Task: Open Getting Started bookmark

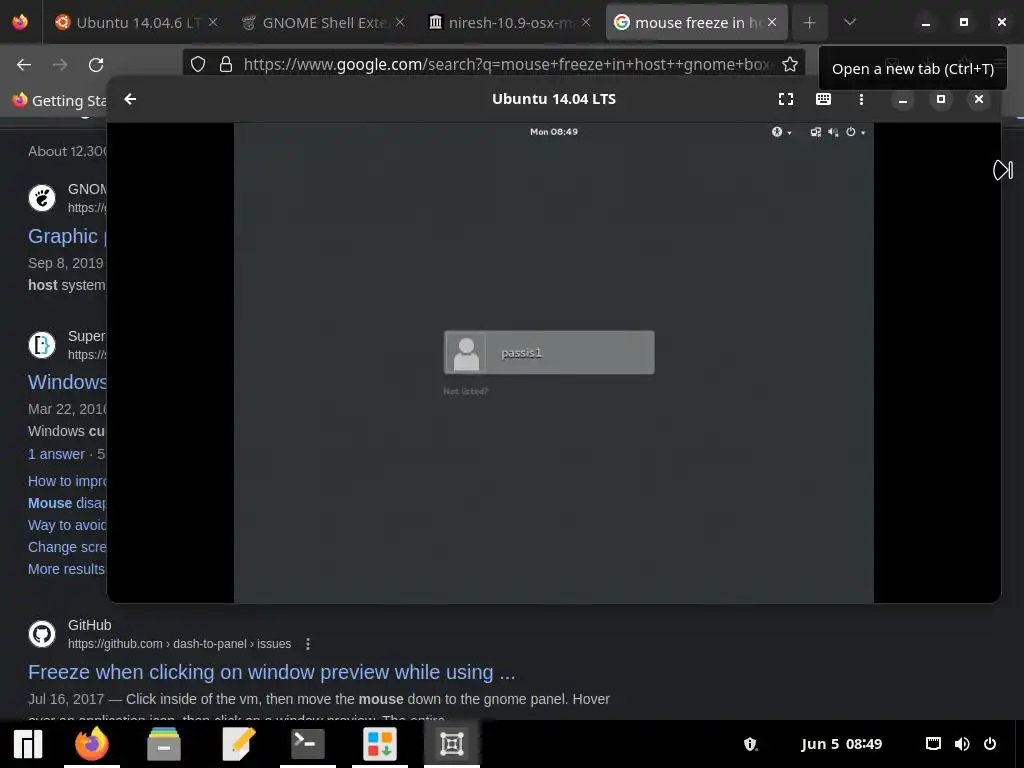Action: point(59,101)
